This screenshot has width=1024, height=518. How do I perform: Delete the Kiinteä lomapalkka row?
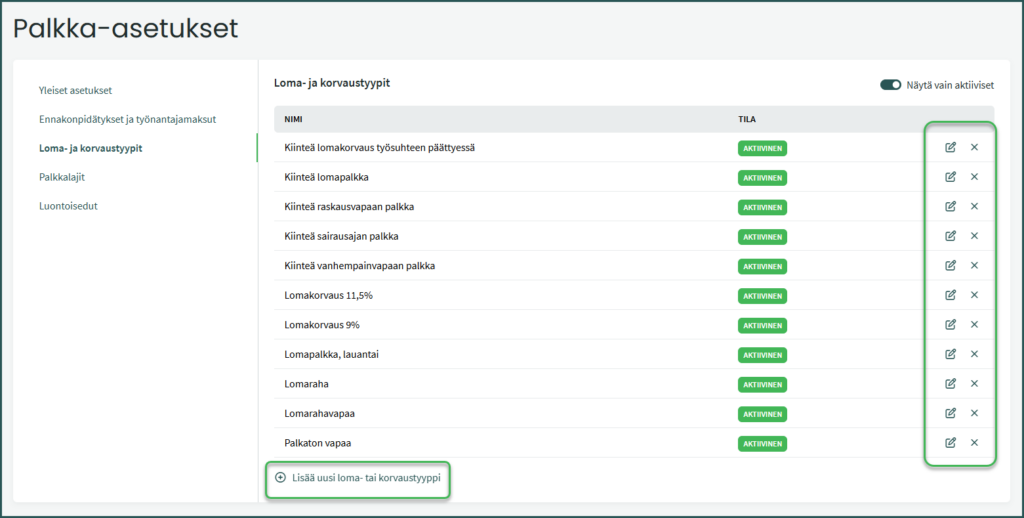click(x=974, y=177)
